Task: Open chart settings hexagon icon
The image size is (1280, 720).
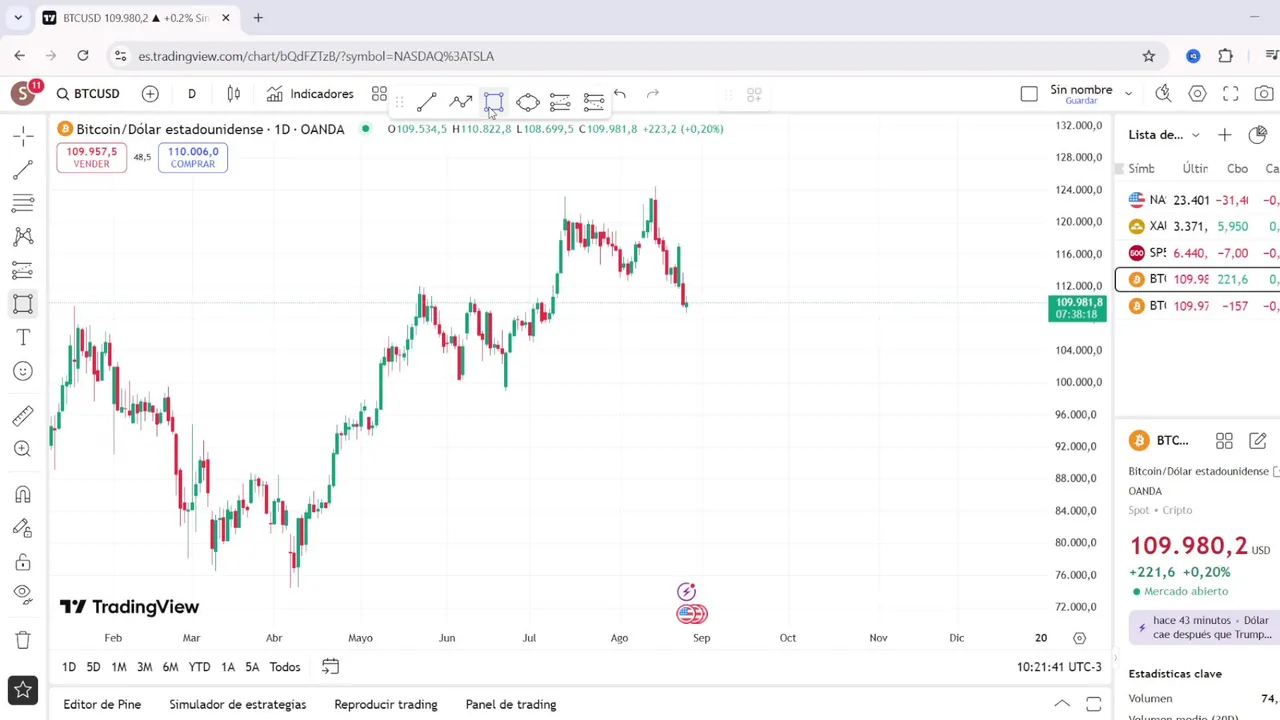Action: pos(1197,94)
